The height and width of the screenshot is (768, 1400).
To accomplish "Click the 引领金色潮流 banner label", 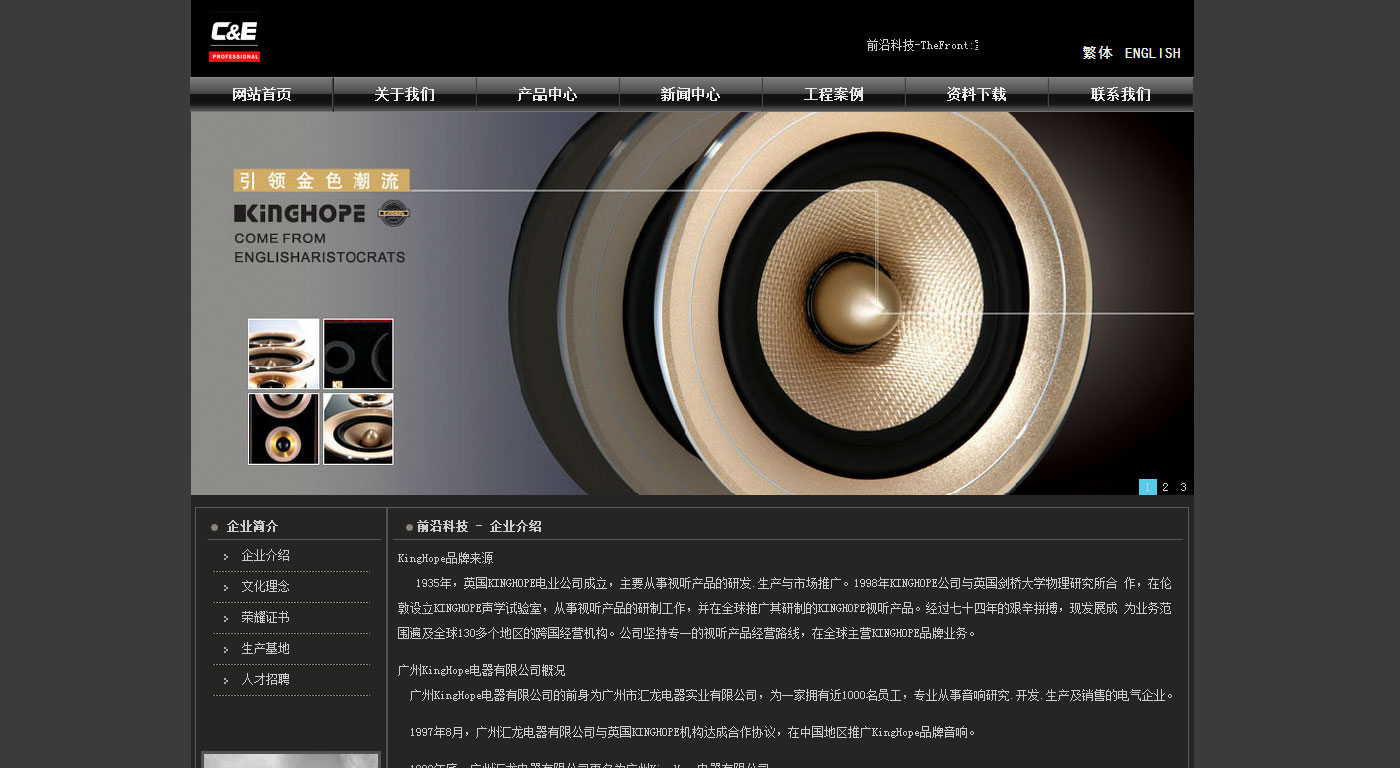I will pos(322,180).
